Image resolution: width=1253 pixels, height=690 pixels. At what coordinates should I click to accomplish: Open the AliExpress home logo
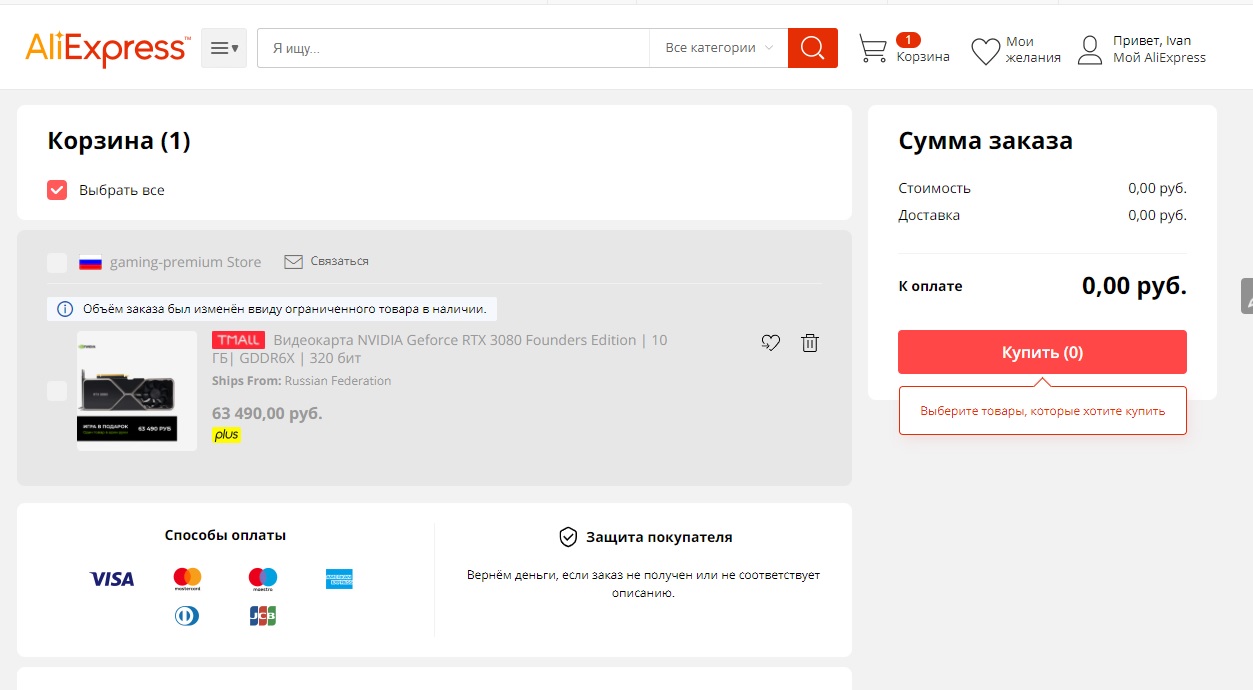107,48
